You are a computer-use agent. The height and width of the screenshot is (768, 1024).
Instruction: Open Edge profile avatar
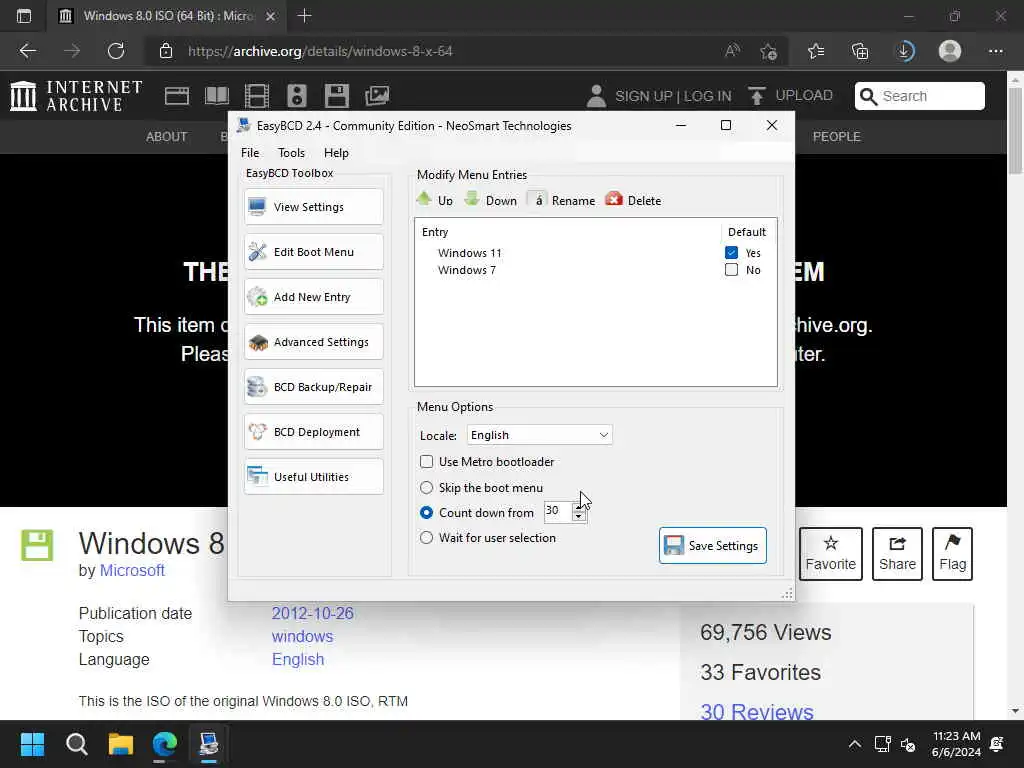click(950, 51)
